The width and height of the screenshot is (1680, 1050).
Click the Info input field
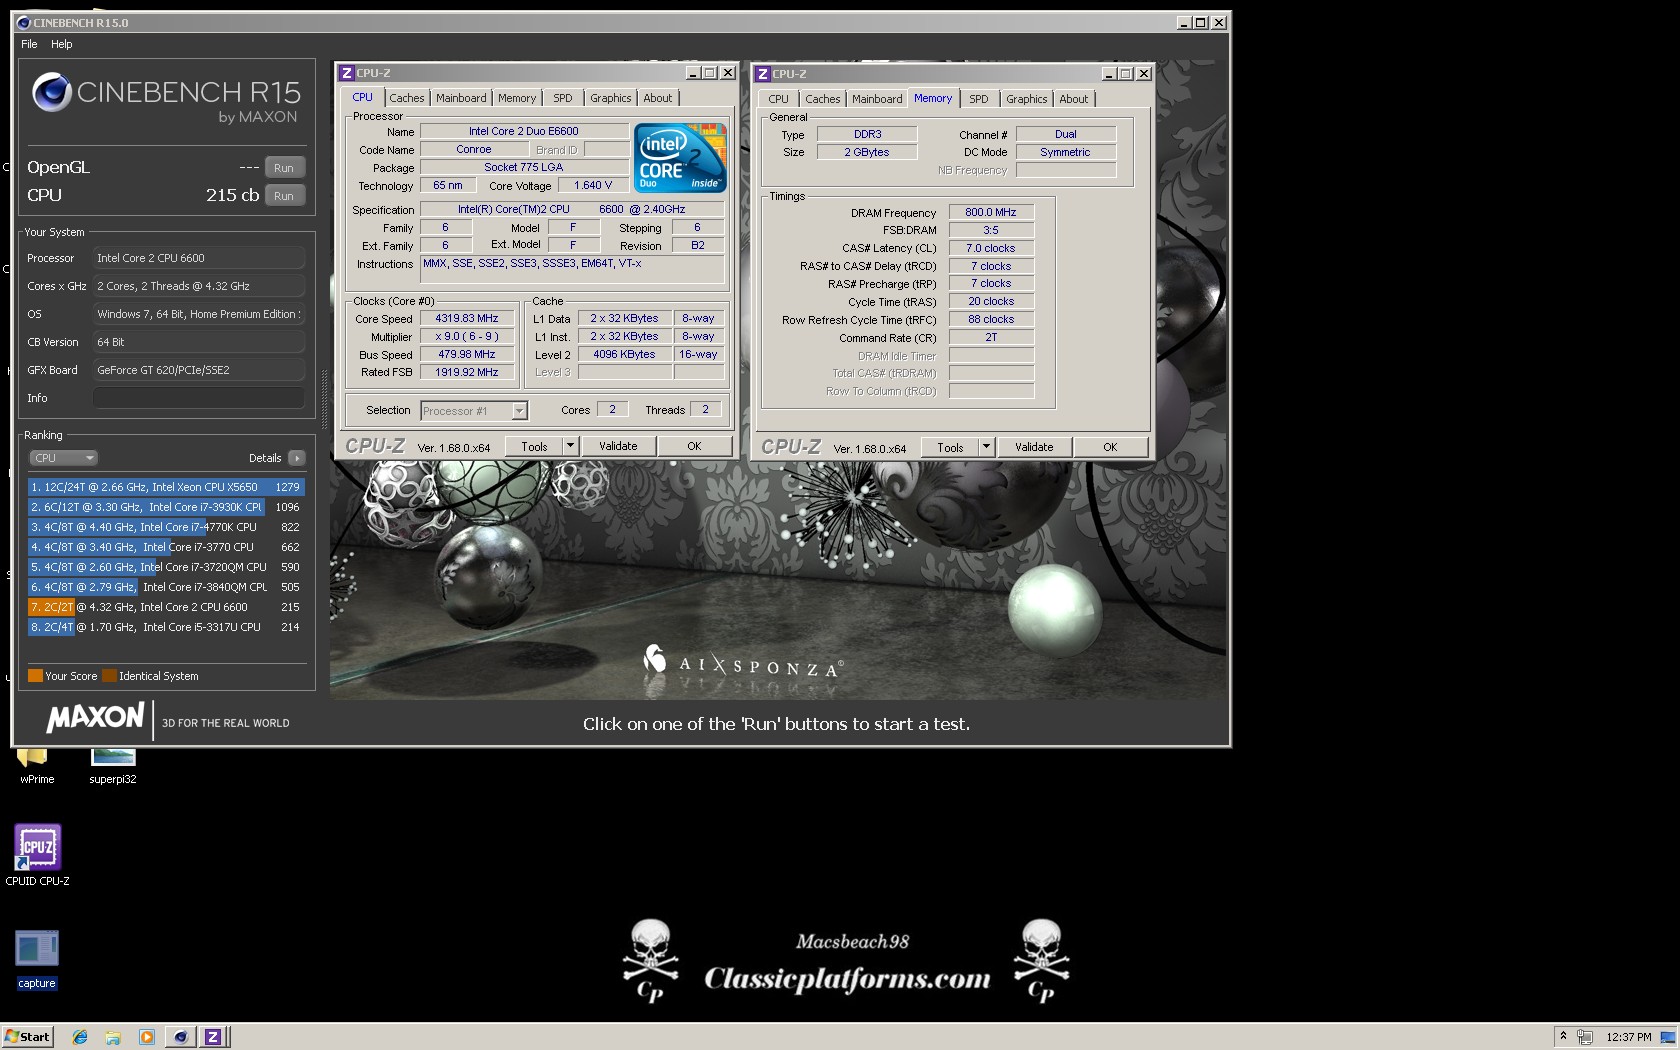(199, 398)
